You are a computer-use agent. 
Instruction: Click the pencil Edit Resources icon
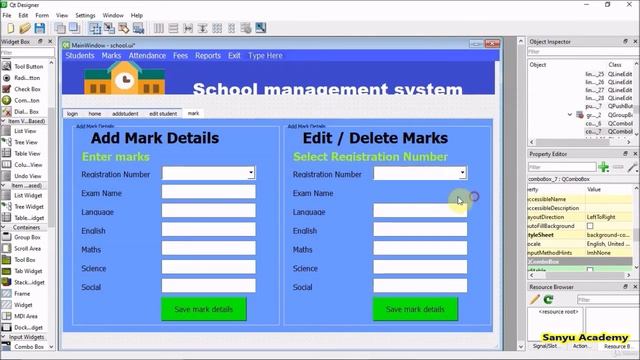535,300
